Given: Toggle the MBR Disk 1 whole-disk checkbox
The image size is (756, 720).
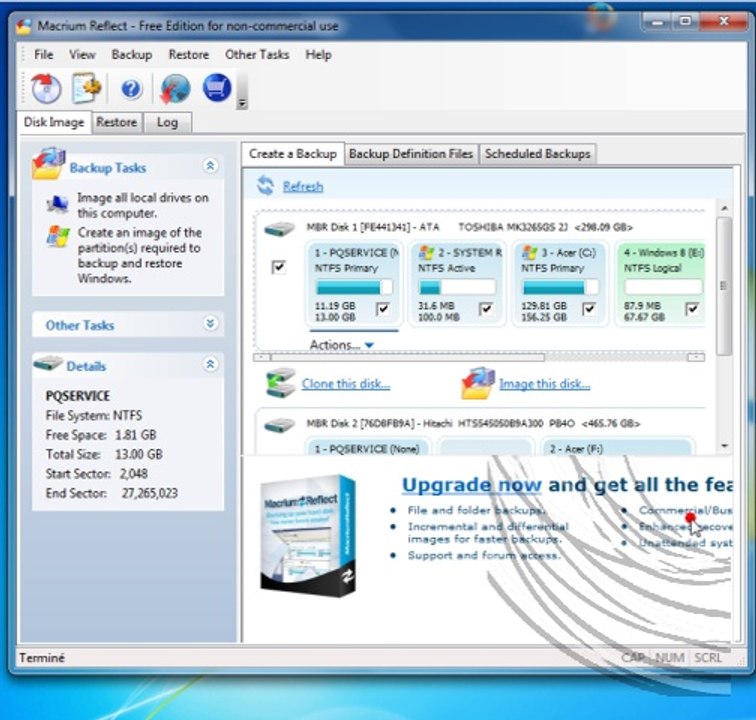Looking at the screenshot, I should 279,267.
